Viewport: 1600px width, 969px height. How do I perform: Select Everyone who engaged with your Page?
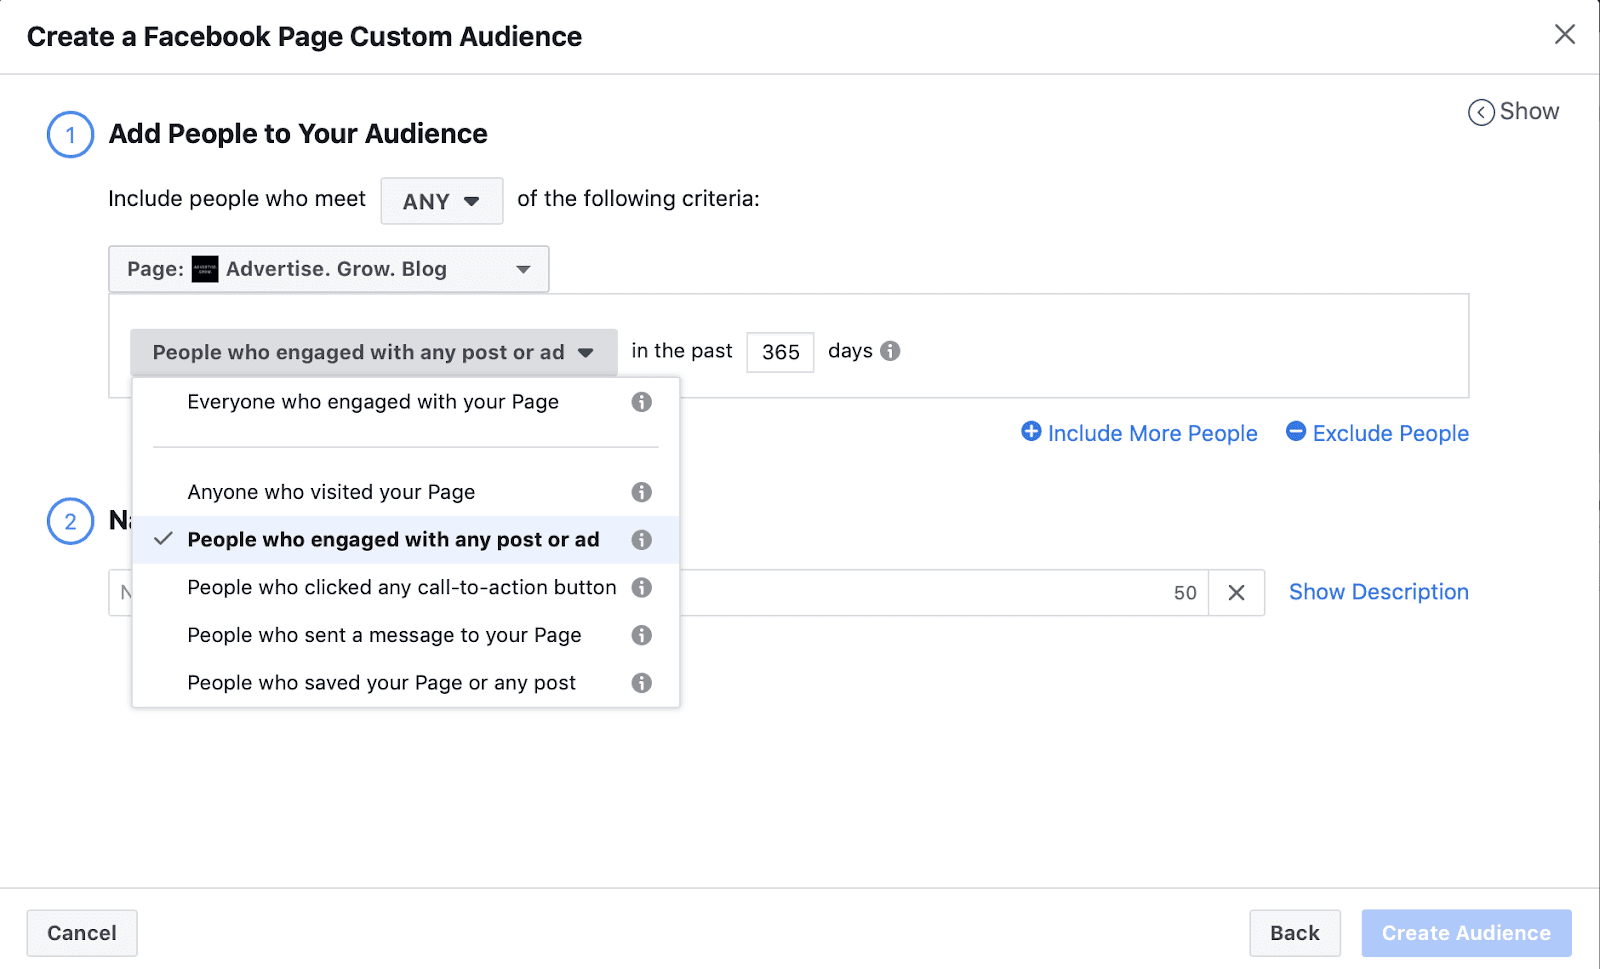tap(406, 402)
